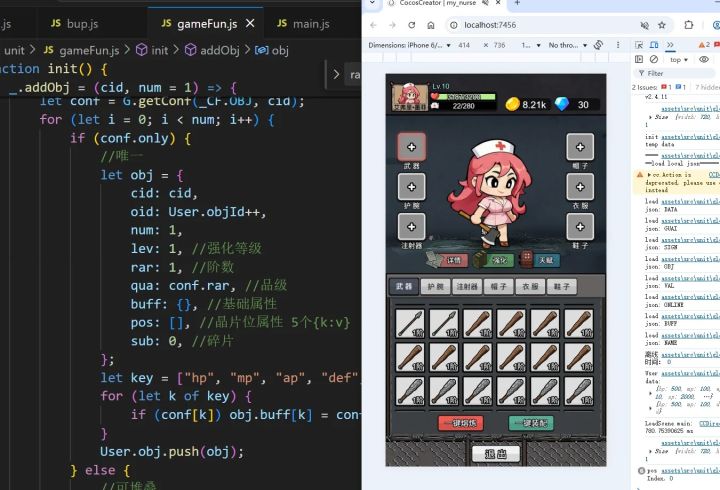Image resolution: width=720 pixels, height=490 pixels.
Task: Click the 帽子 hat equip slot plus
Action: [x=580, y=147]
